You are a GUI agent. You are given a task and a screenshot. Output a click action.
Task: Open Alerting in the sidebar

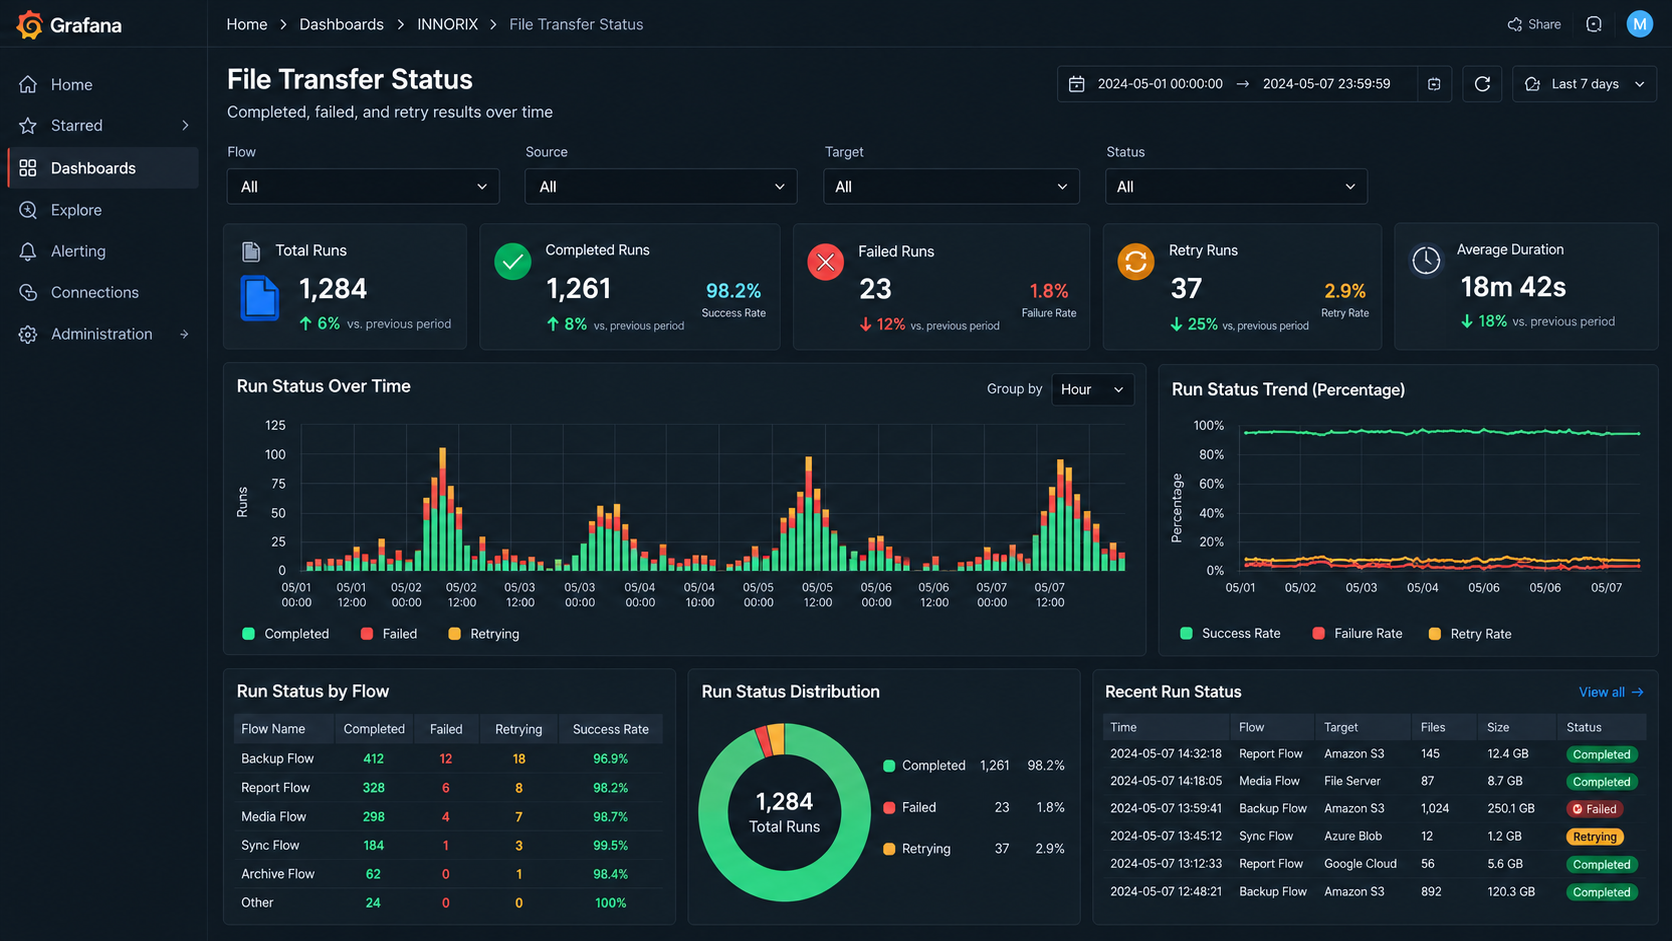103,251
